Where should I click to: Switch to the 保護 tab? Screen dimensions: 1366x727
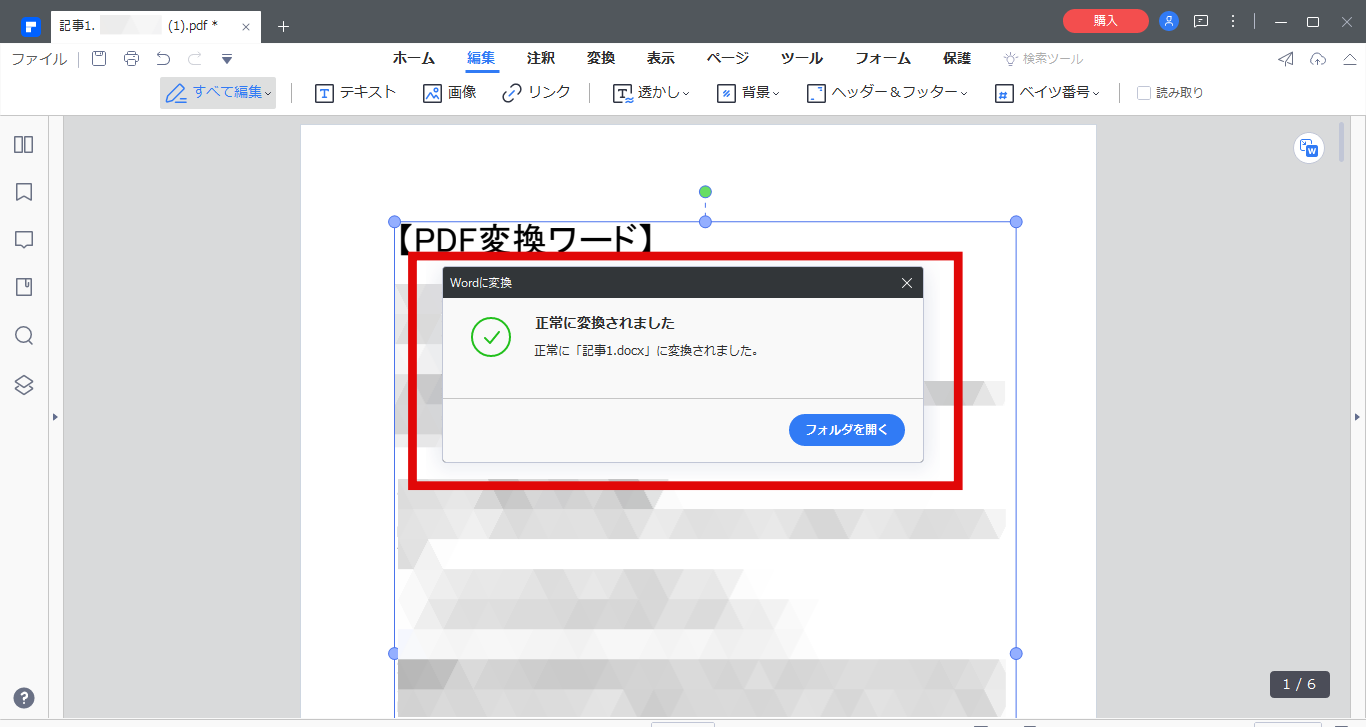tap(957, 58)
